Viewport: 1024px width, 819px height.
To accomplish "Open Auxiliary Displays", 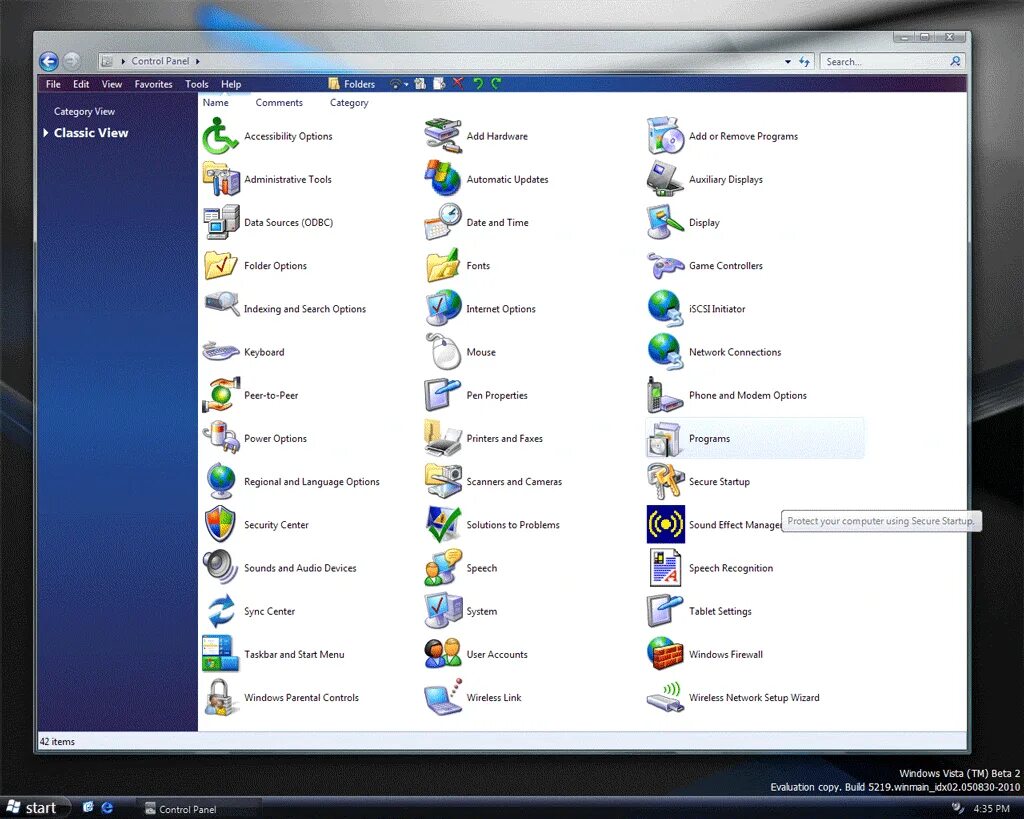I will 705,179.
